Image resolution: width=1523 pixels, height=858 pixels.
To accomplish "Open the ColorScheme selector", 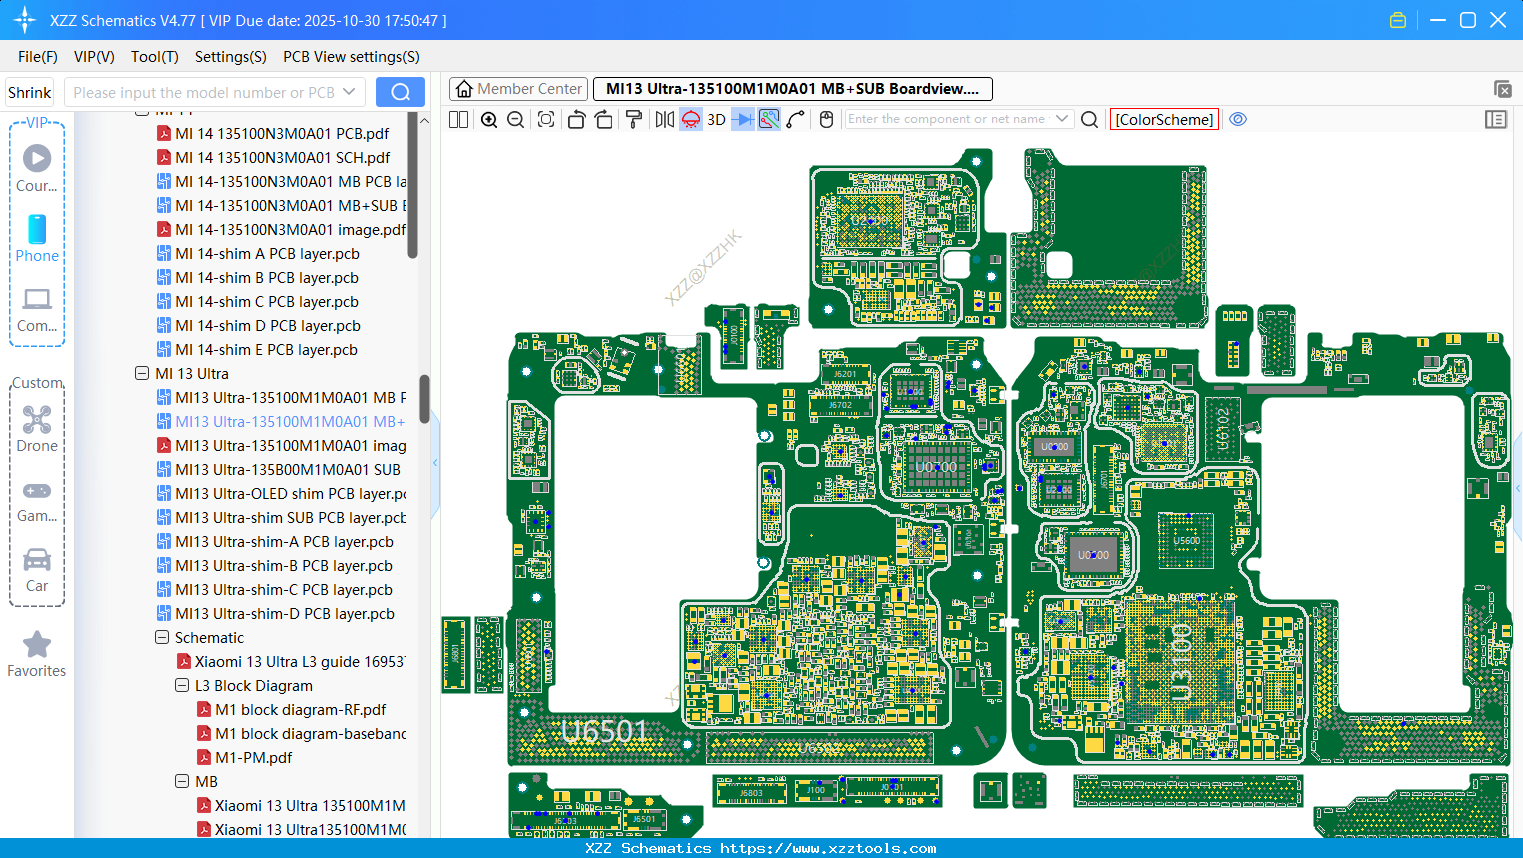I will pos(1163,119).
